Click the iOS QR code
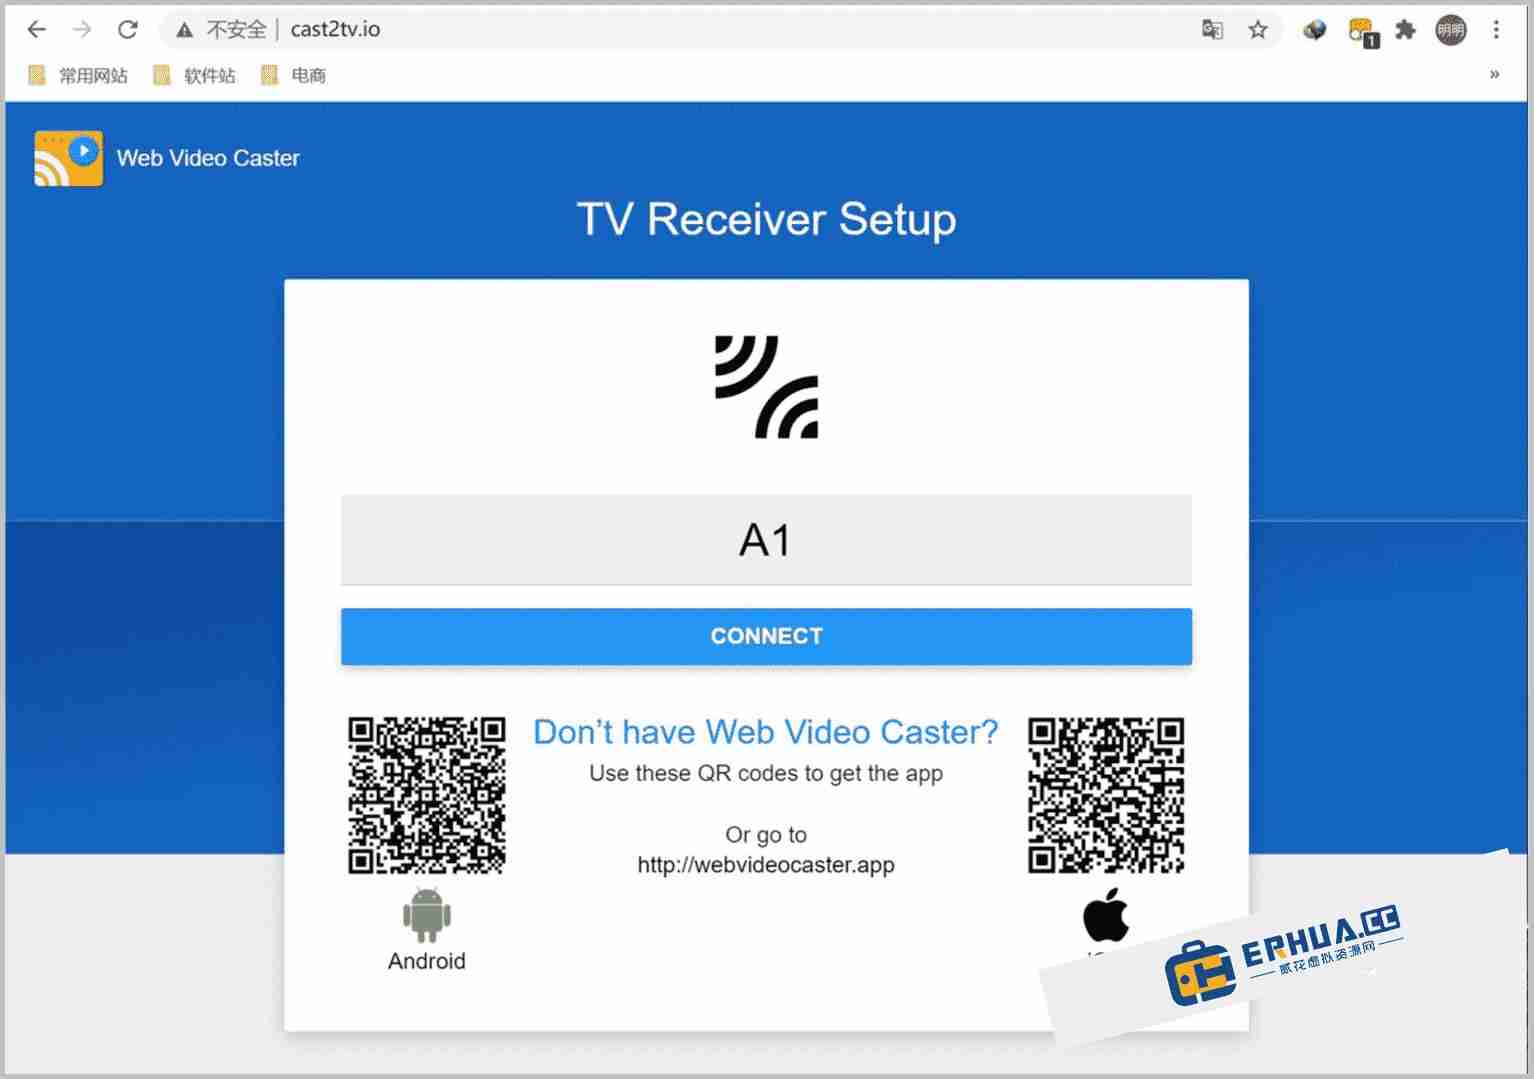Viewport: 1534px width, 1079px height. pyautogui.click(x=1106, y=795)
